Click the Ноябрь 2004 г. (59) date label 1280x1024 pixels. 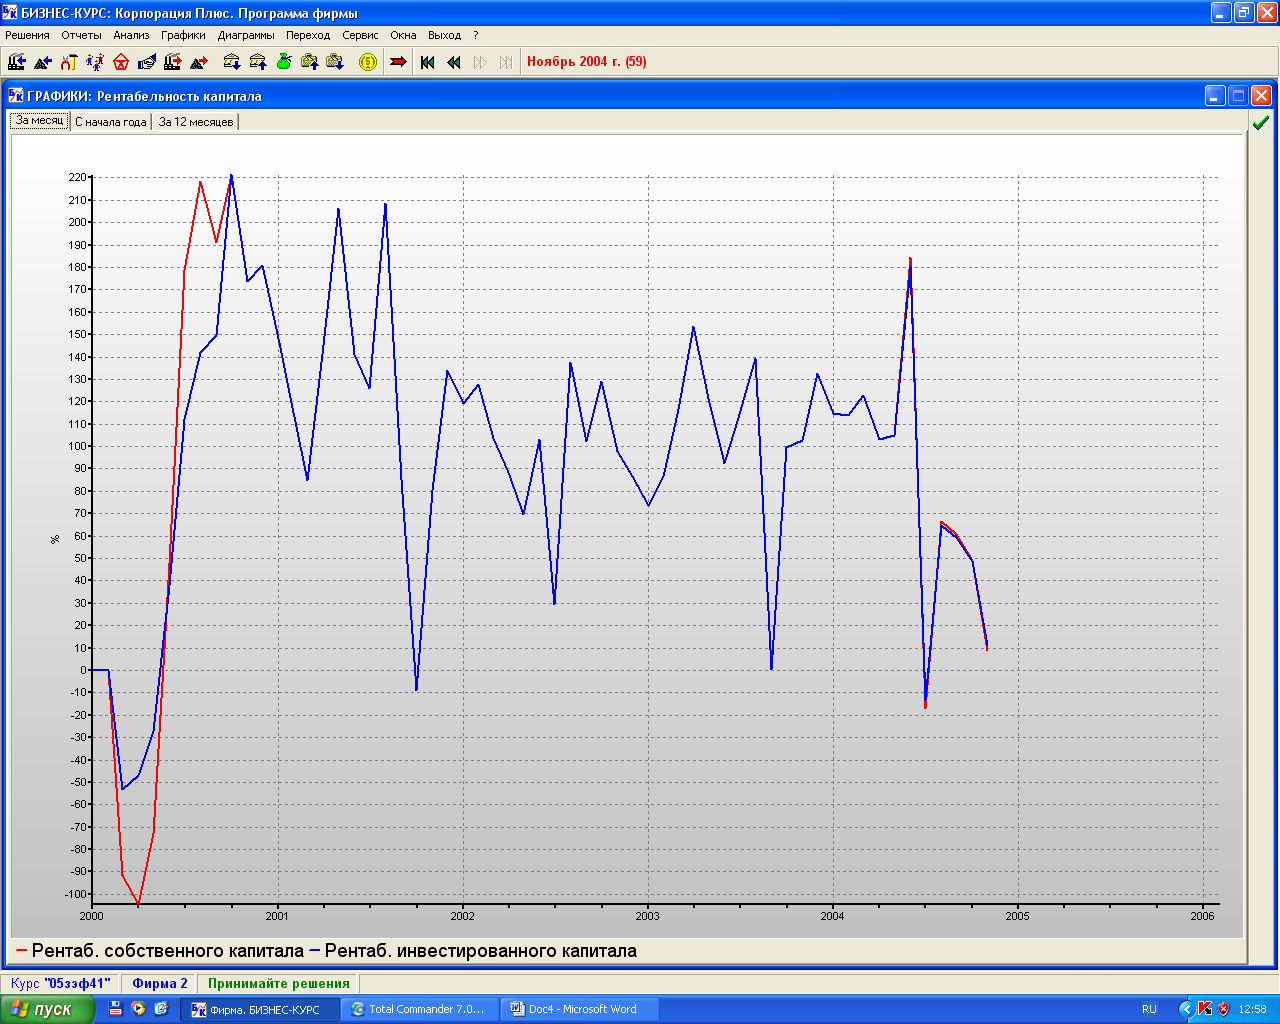pos(587,62)
